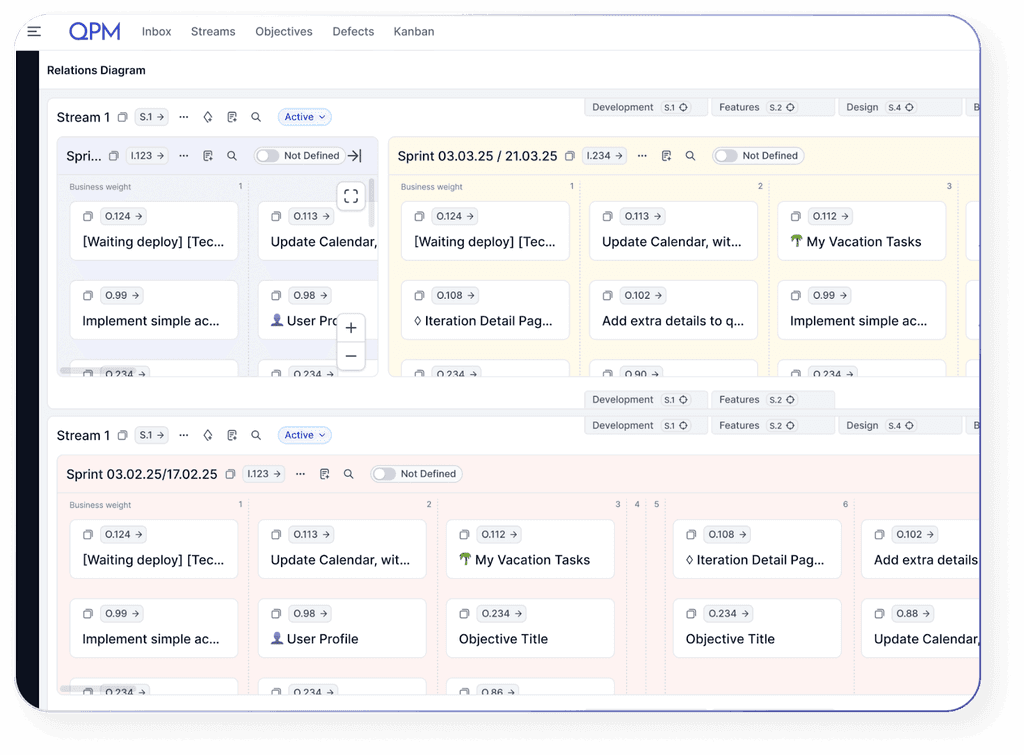This screenshot has height=755, width=1024.
Task: Click the search icon in Sprint 03.03.25 header
Action: 690,156
